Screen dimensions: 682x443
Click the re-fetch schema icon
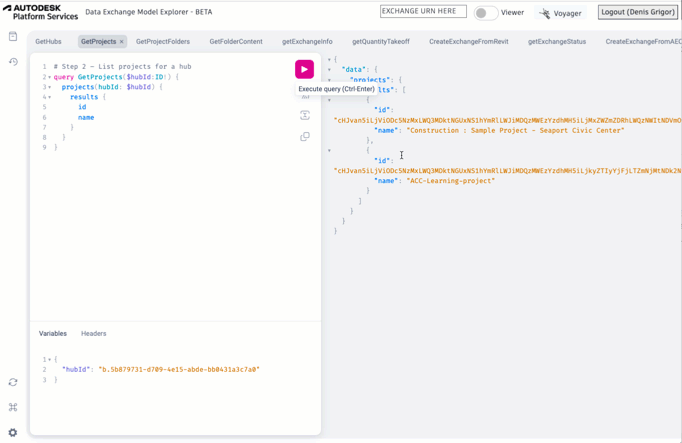(x=13, y=382)
